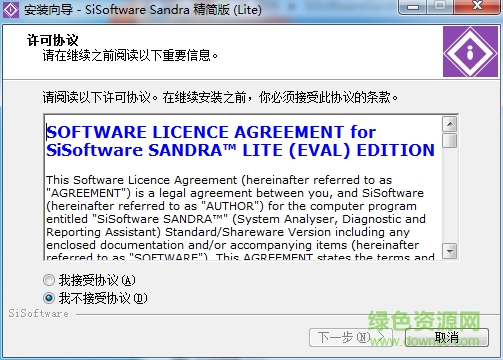Close the setup wizard window

(477, 7)
